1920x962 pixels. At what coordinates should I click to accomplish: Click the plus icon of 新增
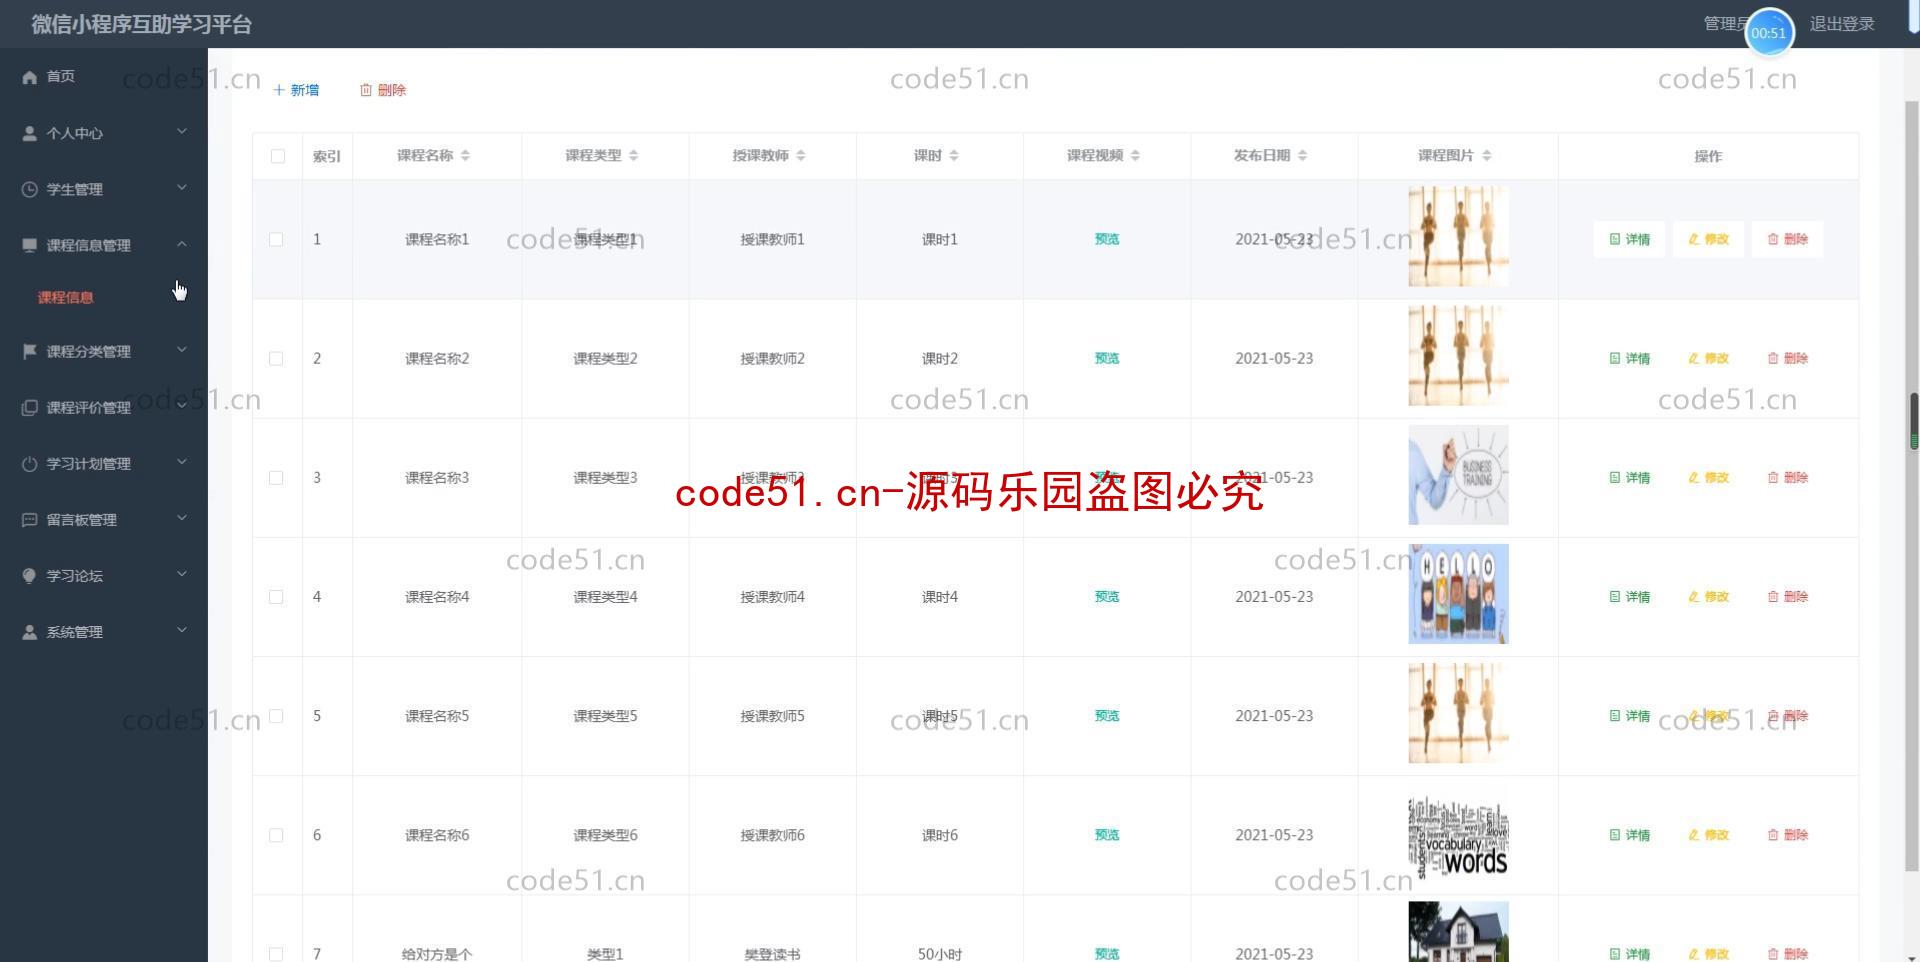tap(279, 90)
